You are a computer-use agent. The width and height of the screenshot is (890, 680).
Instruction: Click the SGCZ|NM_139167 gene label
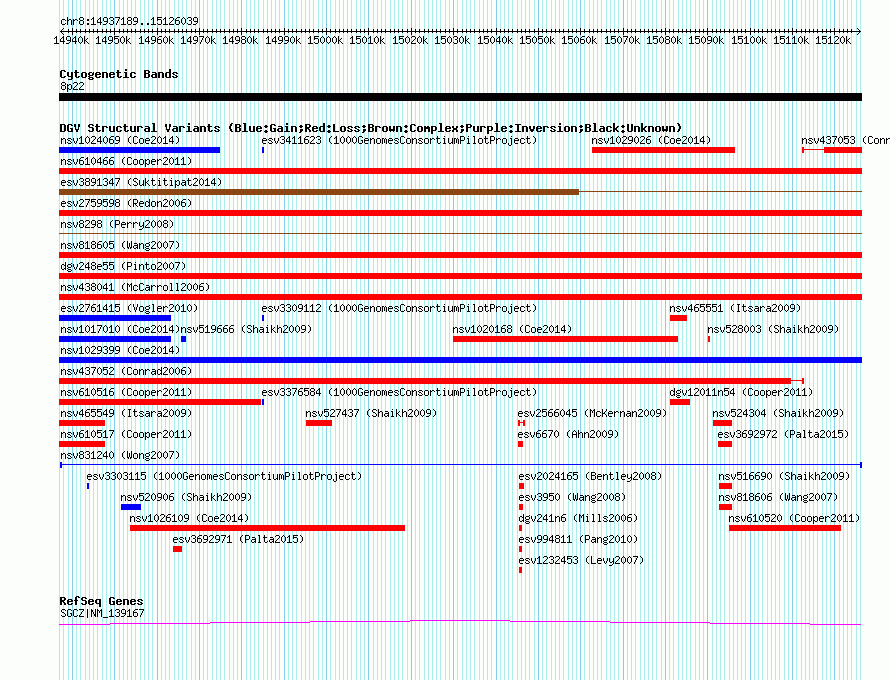[102, 614]
